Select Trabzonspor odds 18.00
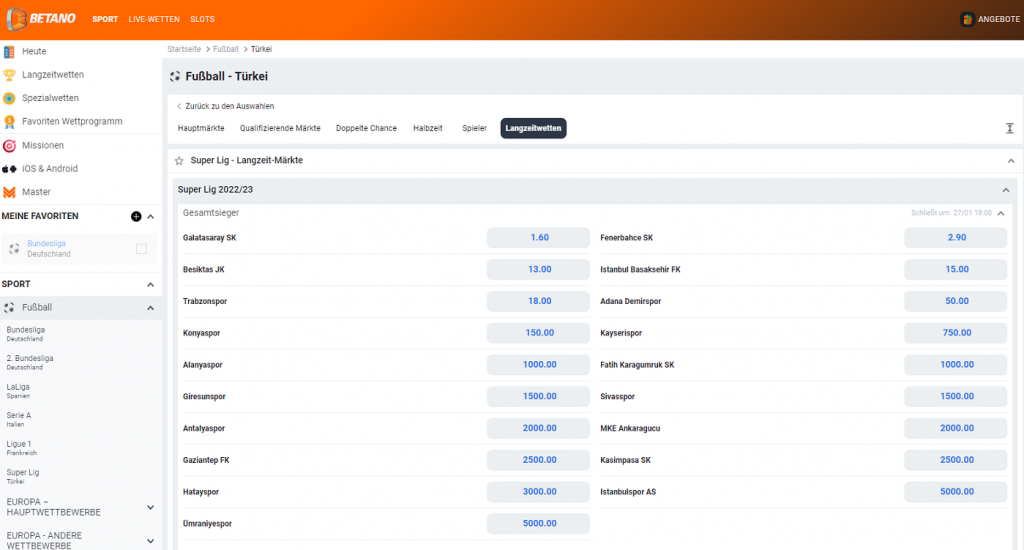1024x550 pixels. click(538, 301)
